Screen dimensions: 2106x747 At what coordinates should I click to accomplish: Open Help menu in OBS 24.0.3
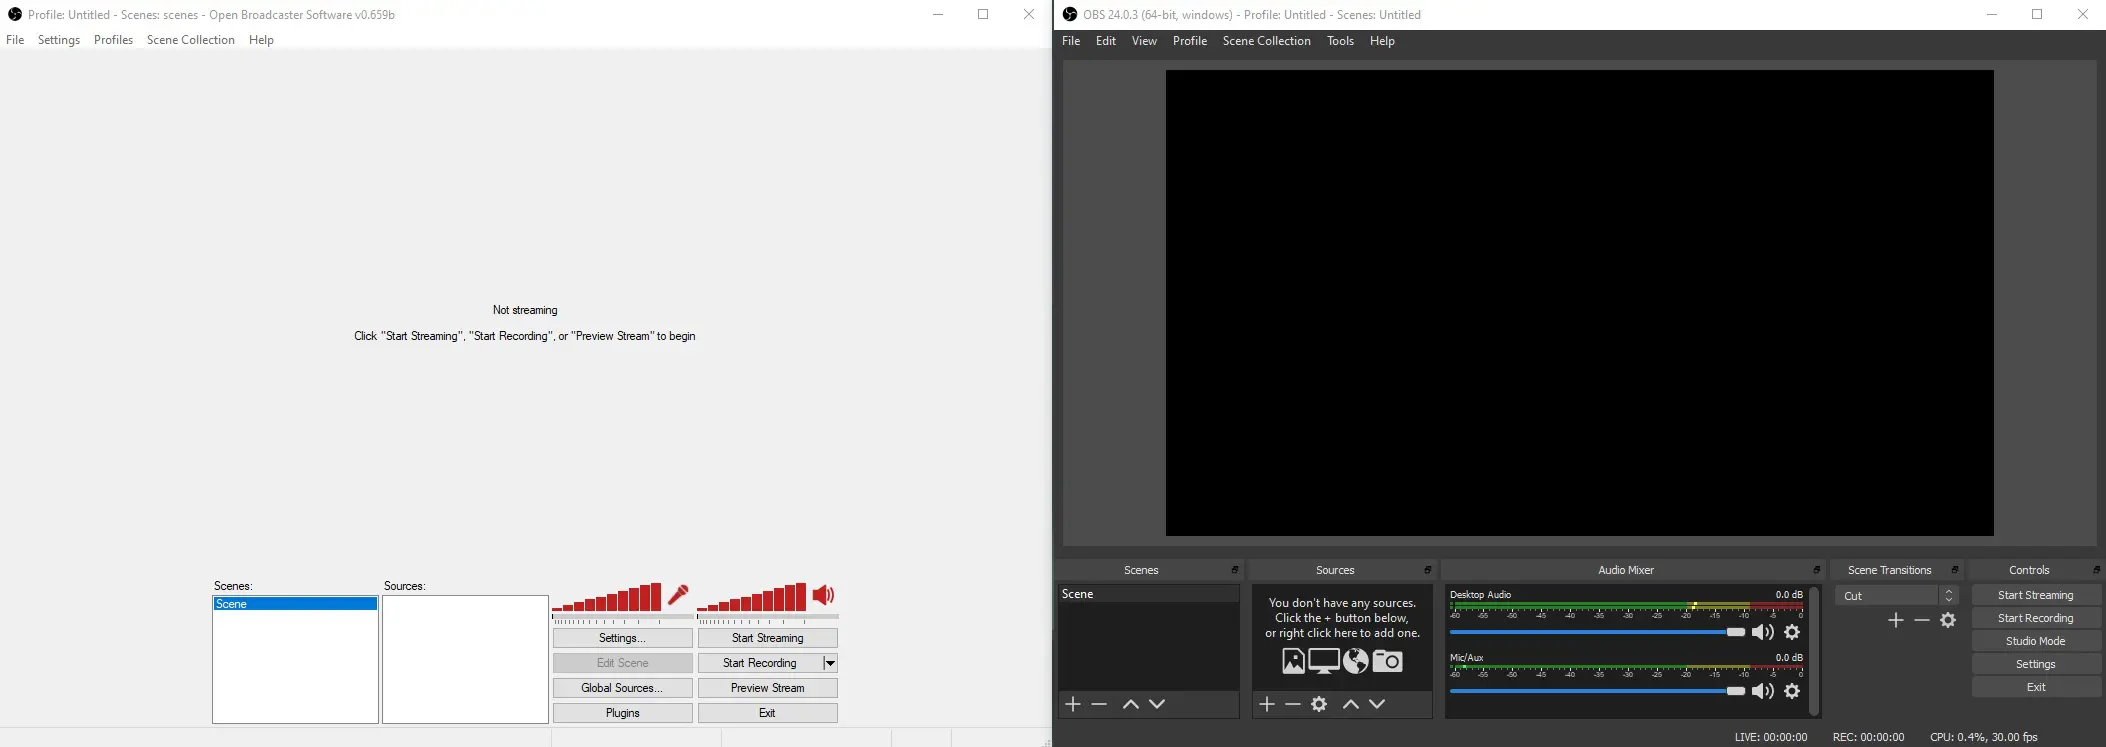click(1382, 41)
